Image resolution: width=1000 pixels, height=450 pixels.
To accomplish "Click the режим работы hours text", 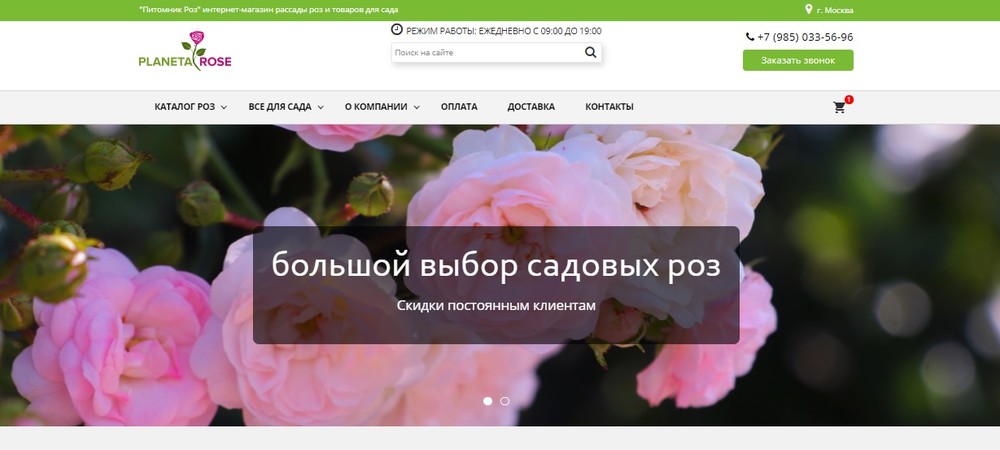I will [x=504, y=31].
